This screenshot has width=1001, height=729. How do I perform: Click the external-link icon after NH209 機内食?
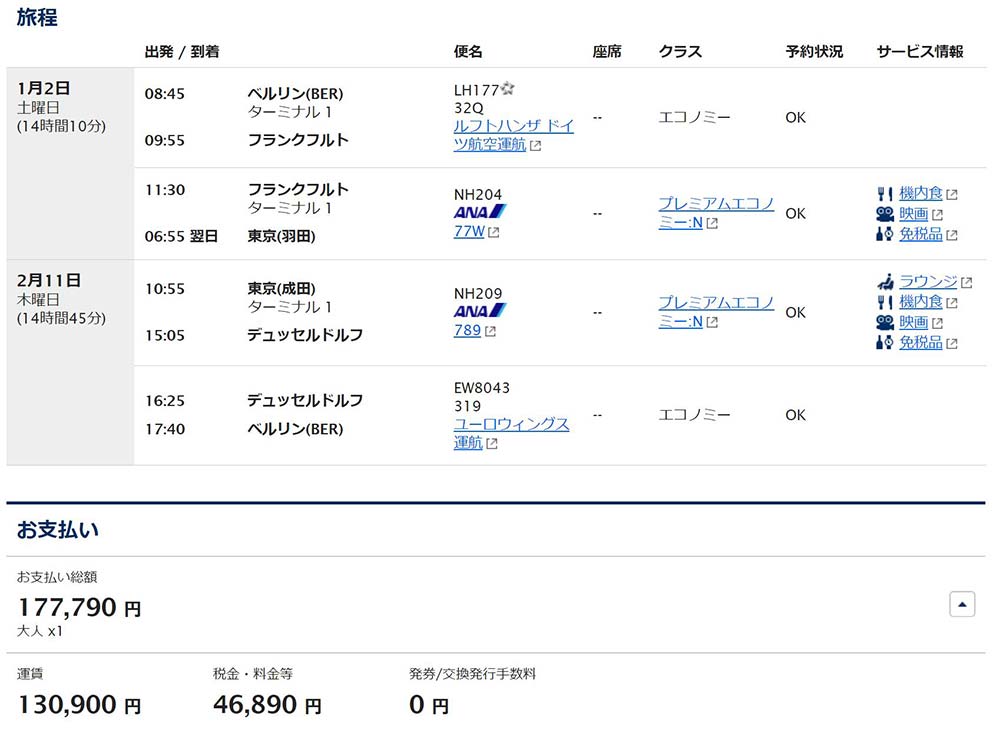point(952,303)
